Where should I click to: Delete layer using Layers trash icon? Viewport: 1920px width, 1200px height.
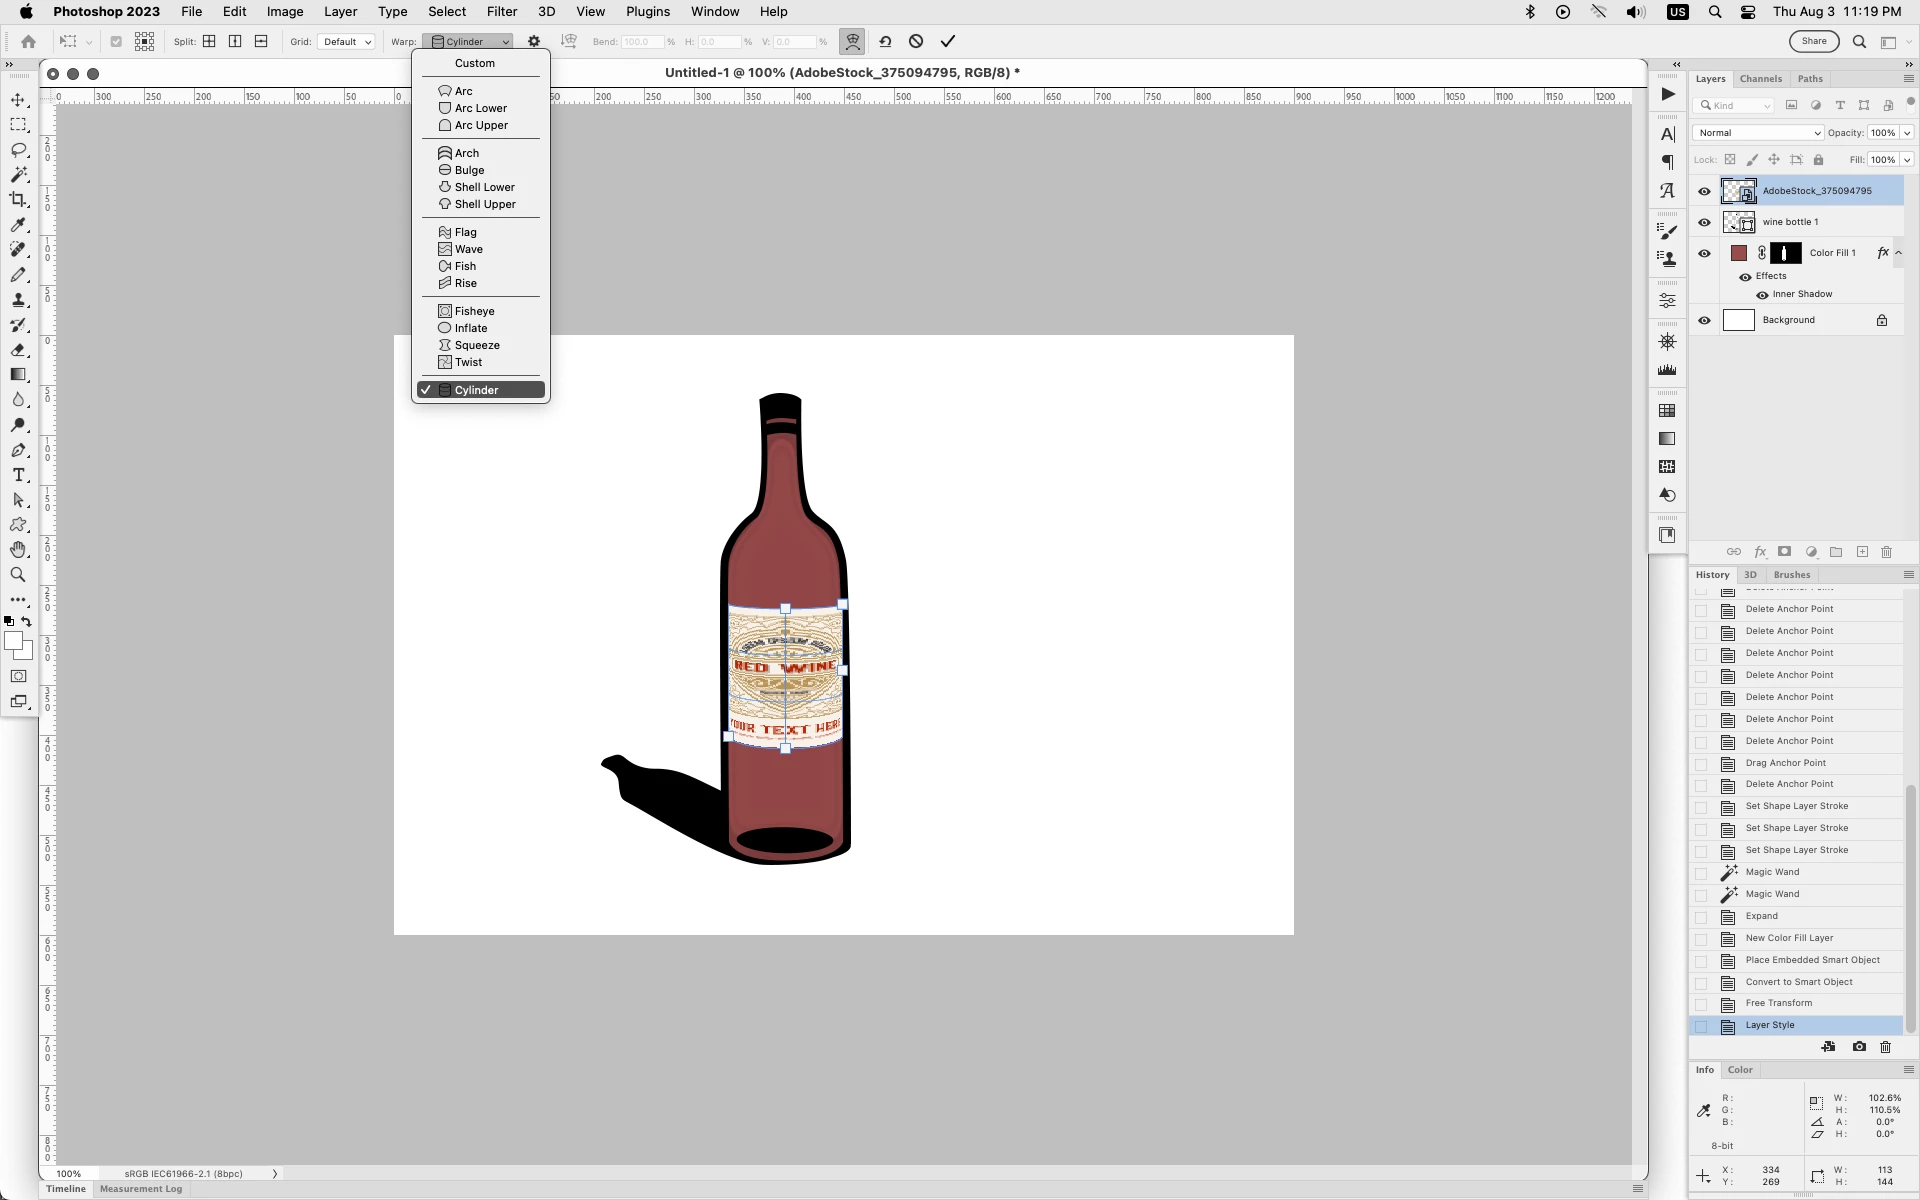pos(1887,552)
